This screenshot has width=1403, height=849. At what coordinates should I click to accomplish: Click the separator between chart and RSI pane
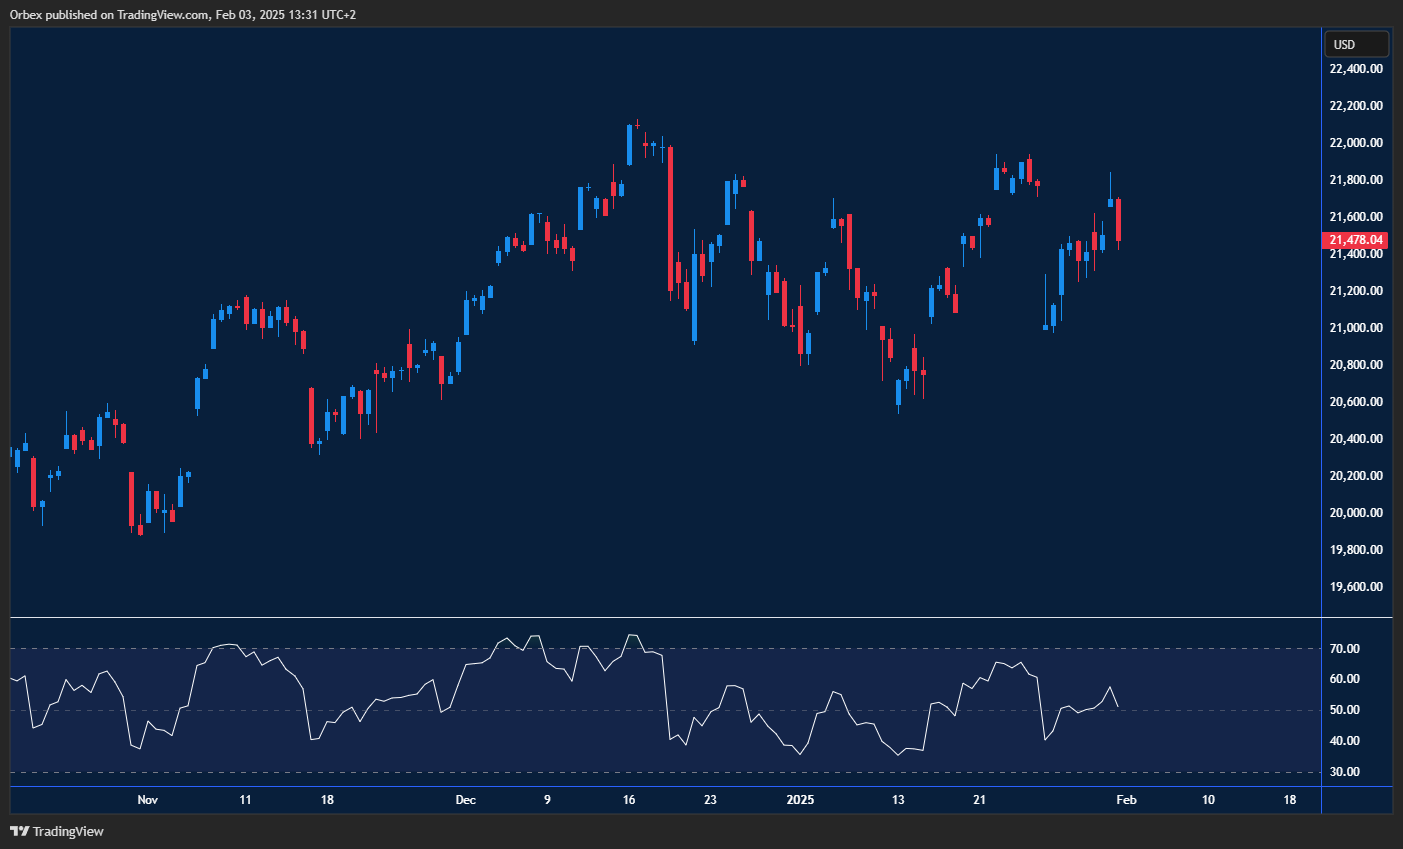tap(665, 618)
